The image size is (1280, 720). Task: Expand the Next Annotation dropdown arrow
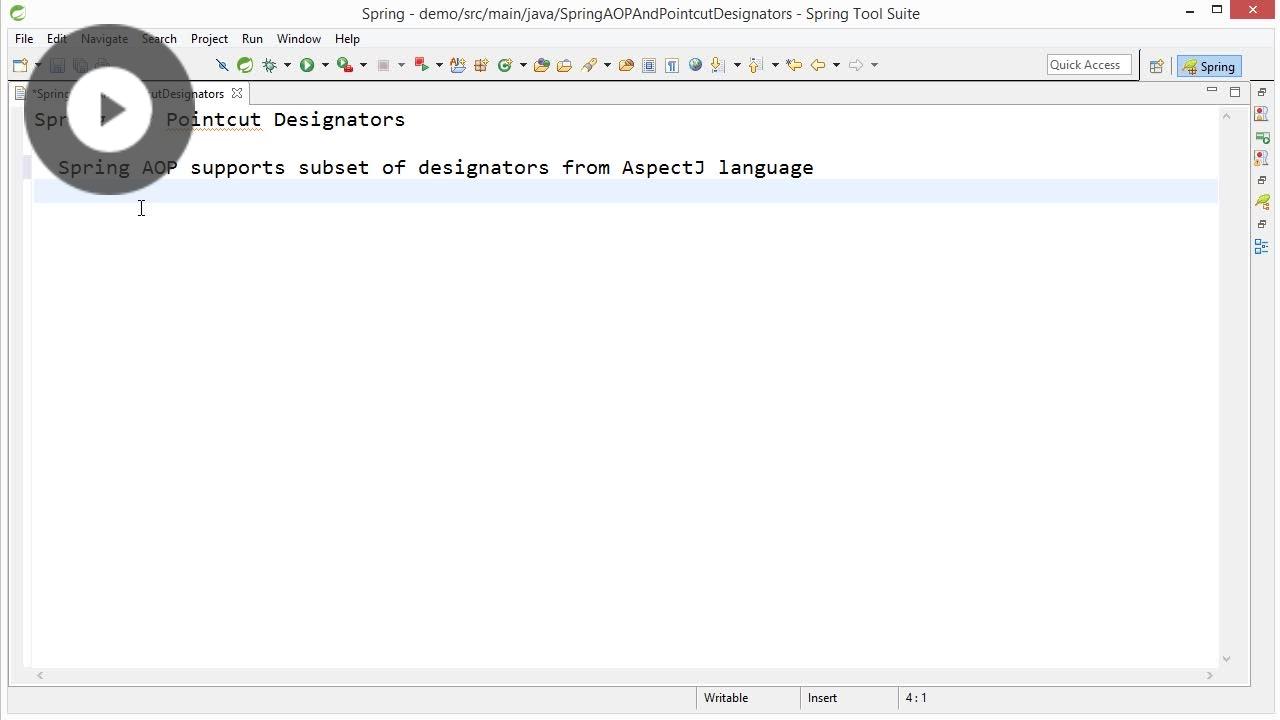pos(737,65)
